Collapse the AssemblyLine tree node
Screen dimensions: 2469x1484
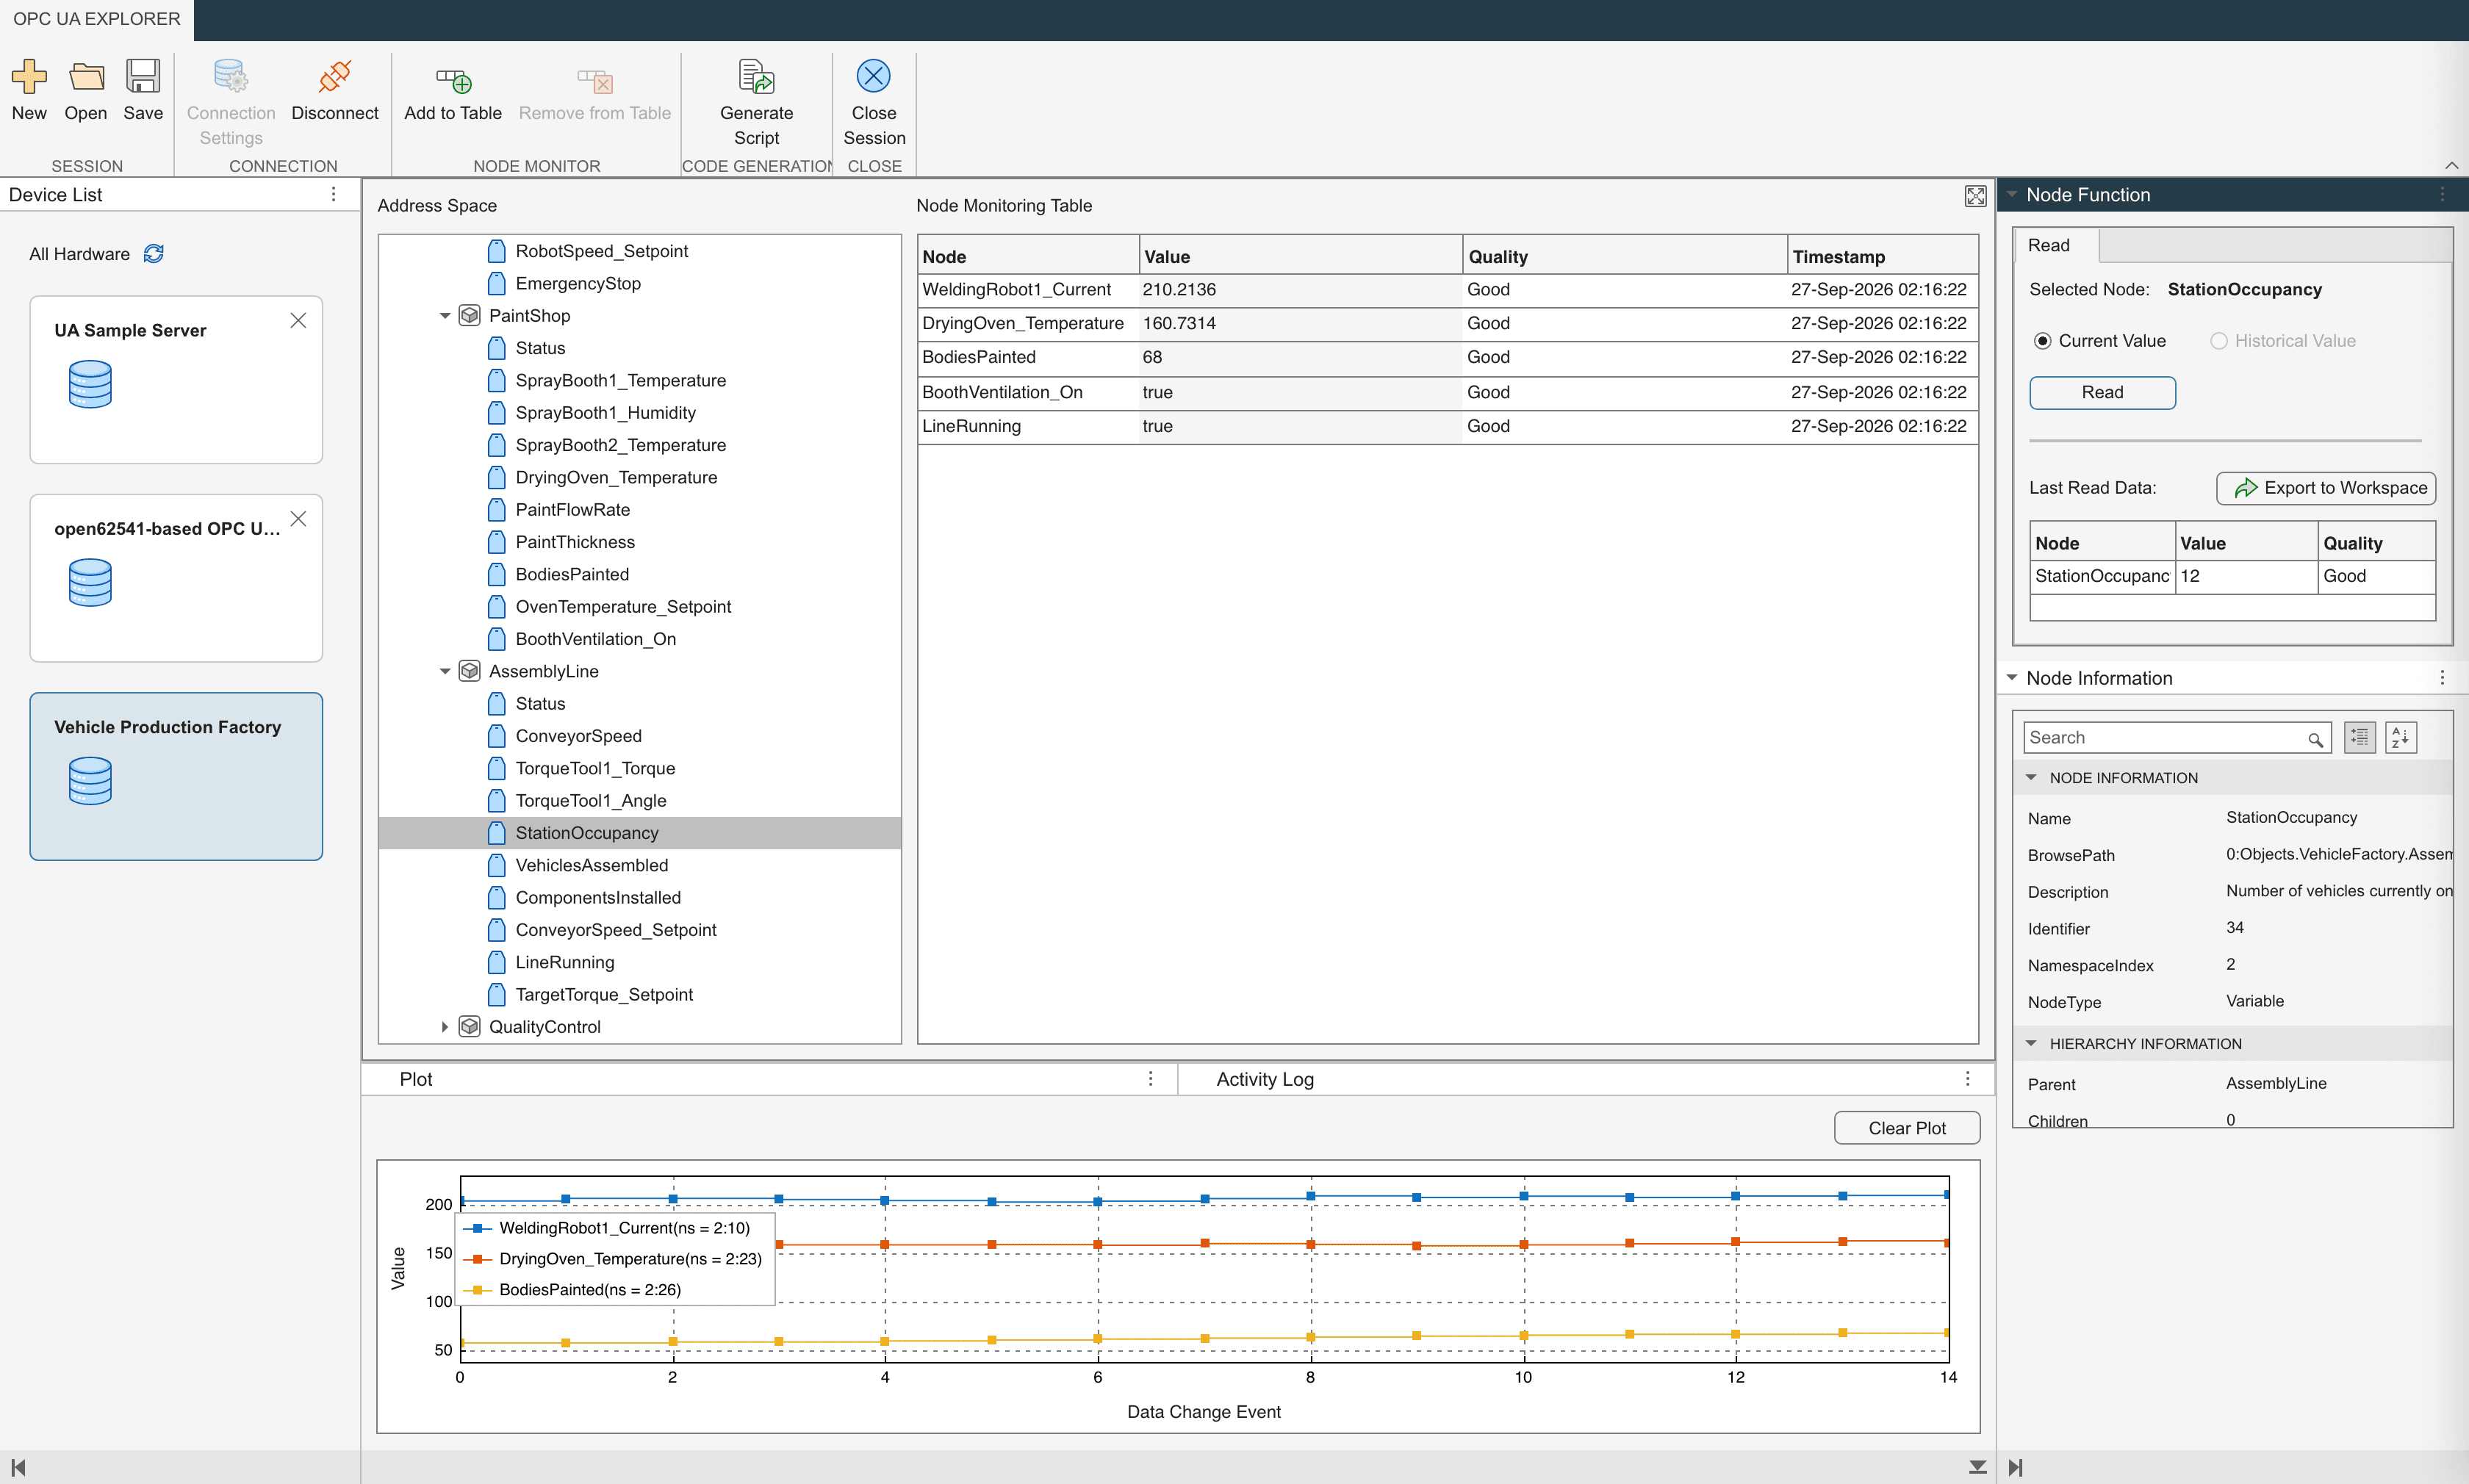pos(444,672)
